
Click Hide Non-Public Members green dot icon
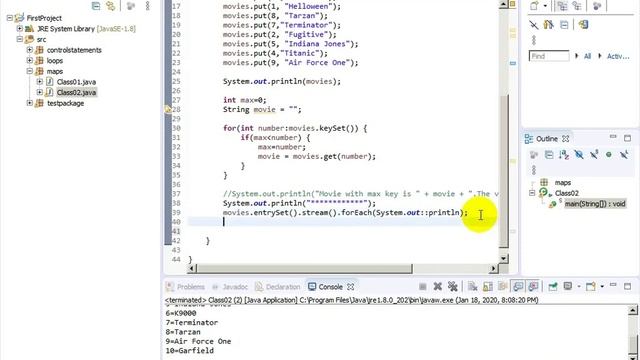pos(609,155)
